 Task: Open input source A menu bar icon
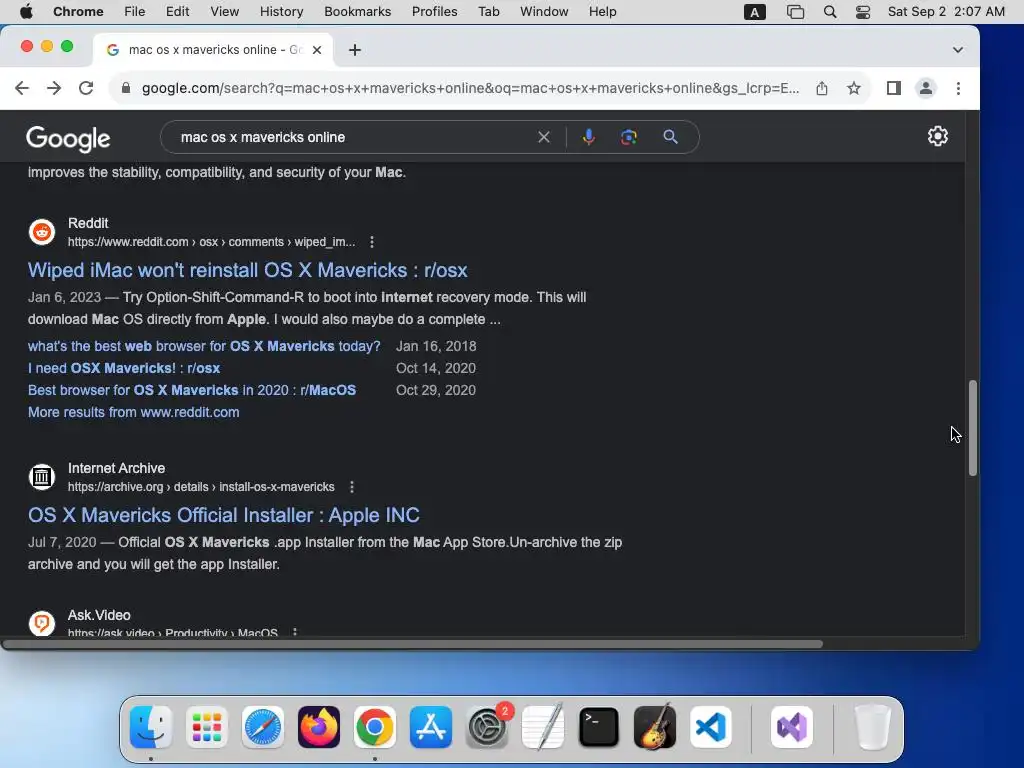point(754,12)
